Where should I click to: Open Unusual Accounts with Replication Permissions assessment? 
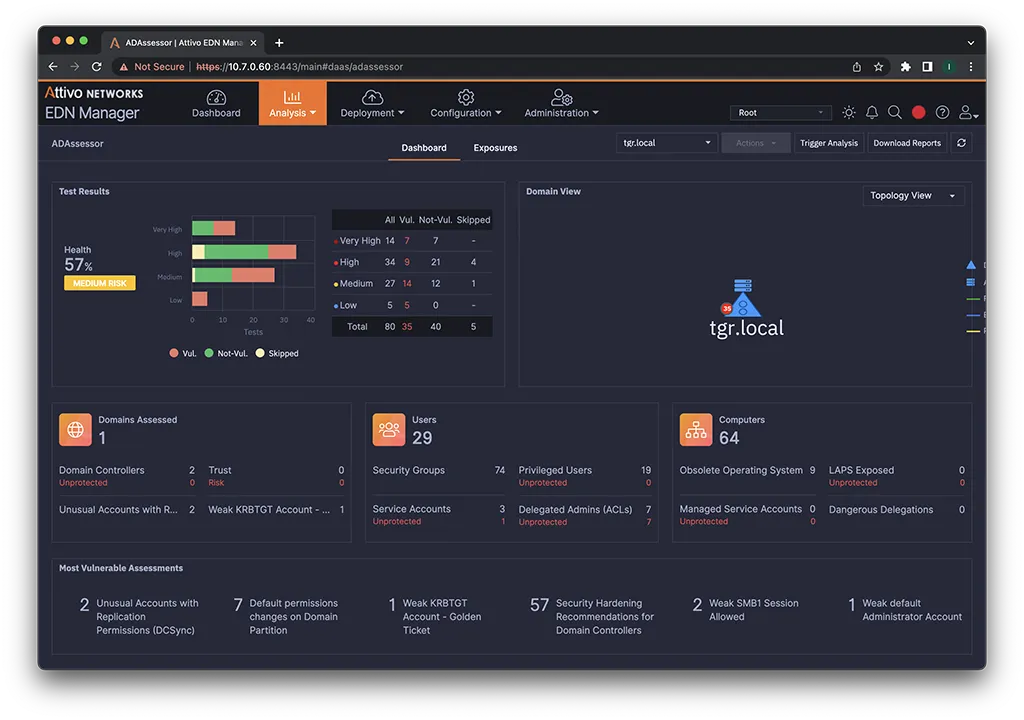tap(139, 616)
